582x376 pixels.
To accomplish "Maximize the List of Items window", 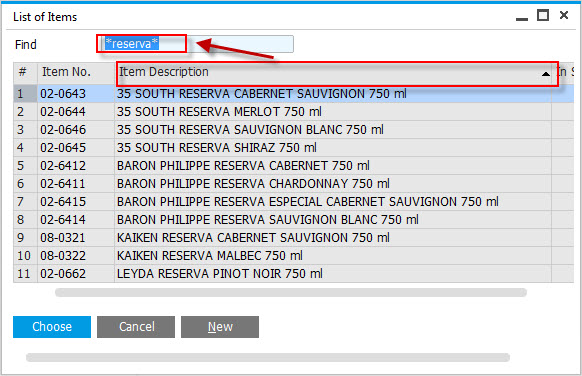I will click(543, 16).
